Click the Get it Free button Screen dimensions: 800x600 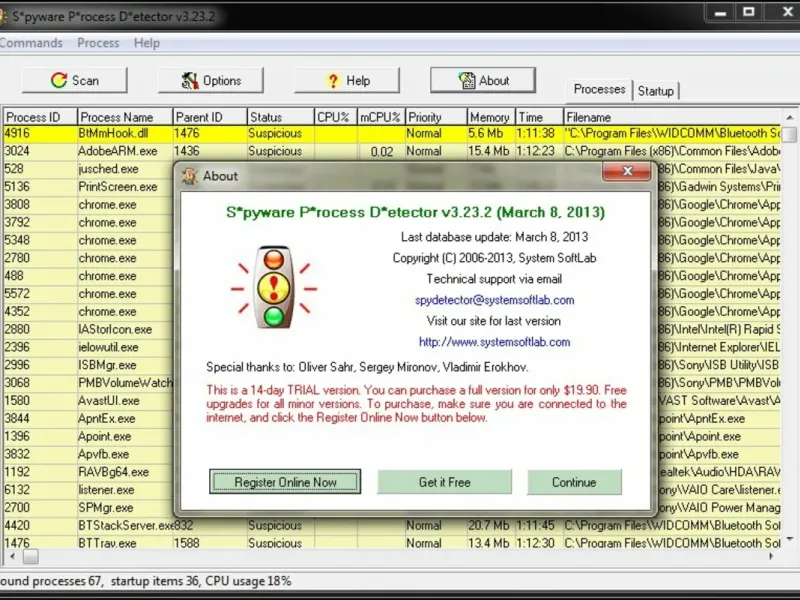pos(444,482)
